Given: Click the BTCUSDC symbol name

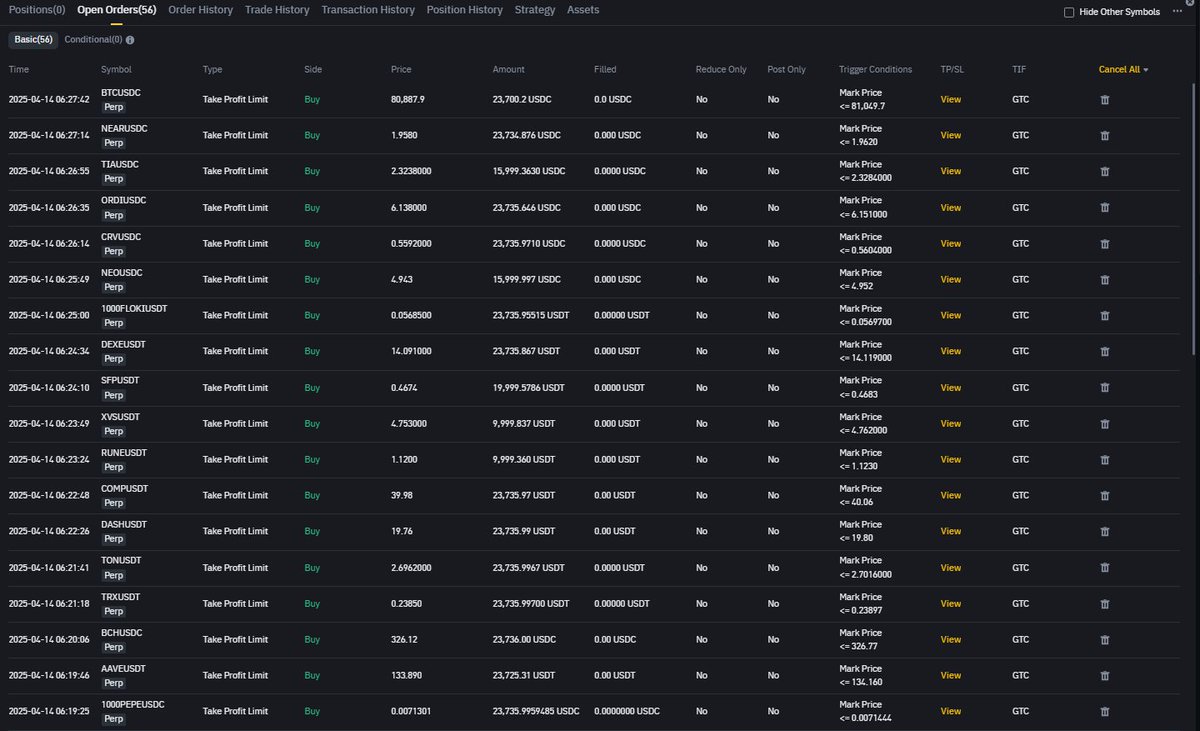Looking at the screenshot, I should click(121, 92).
